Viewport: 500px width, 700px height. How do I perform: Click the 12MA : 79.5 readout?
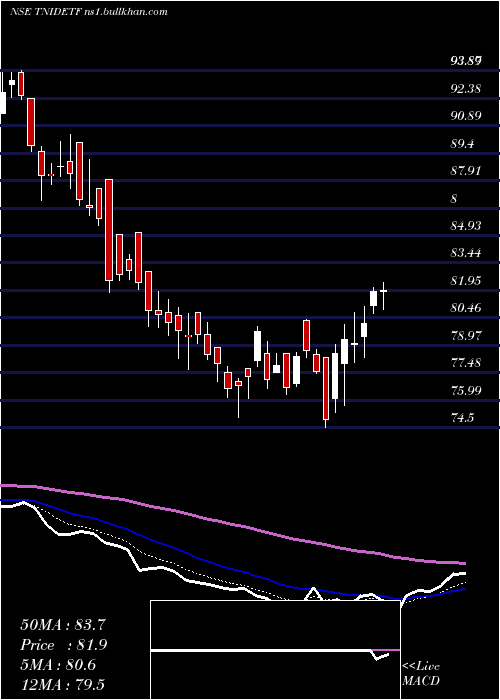[62, 684]
